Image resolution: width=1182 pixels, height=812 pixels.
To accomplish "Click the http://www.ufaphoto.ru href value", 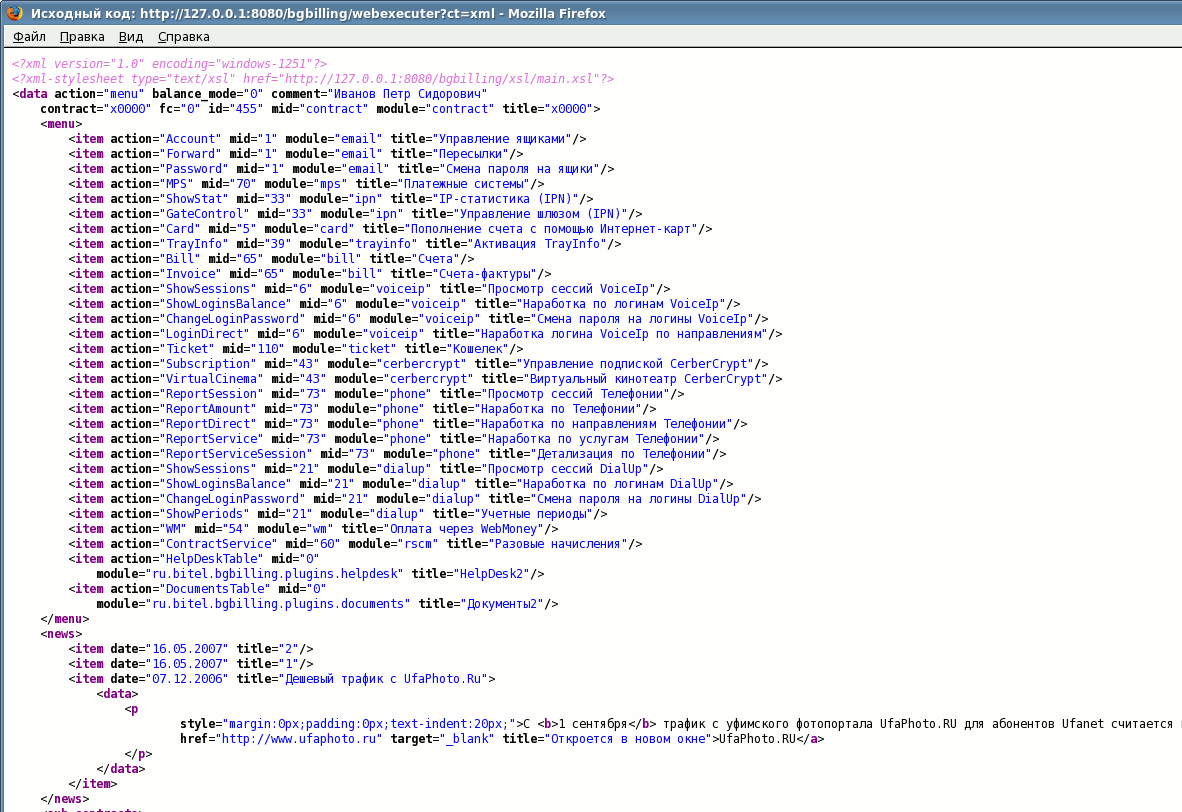I will pyautogui.click(x=302, y=738).
